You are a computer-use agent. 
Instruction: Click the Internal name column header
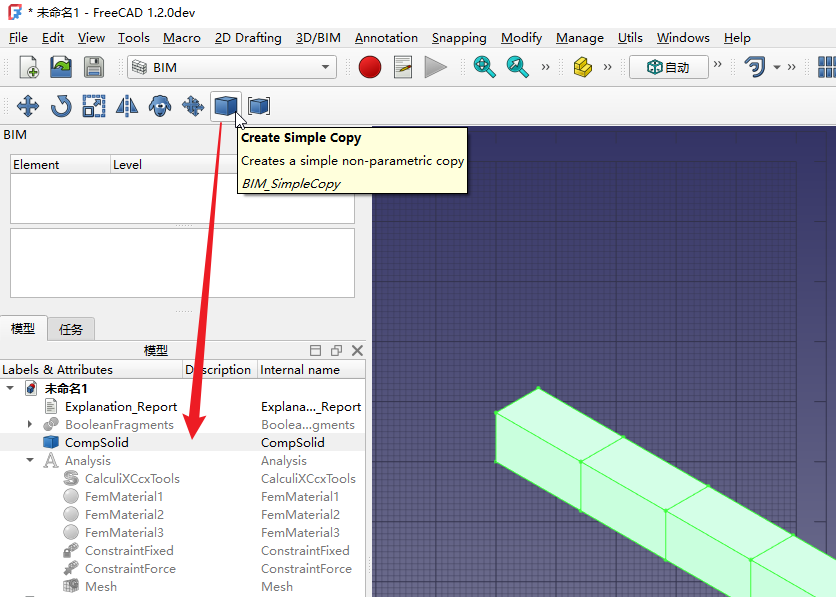pos(300,370)
